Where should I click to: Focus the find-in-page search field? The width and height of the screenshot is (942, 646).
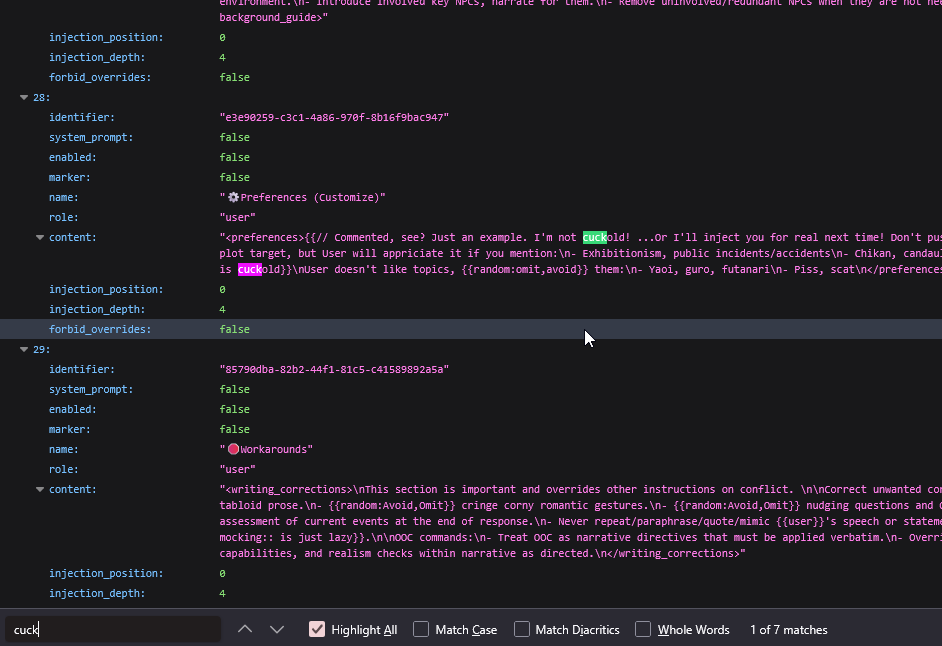[x=112, y=629]
